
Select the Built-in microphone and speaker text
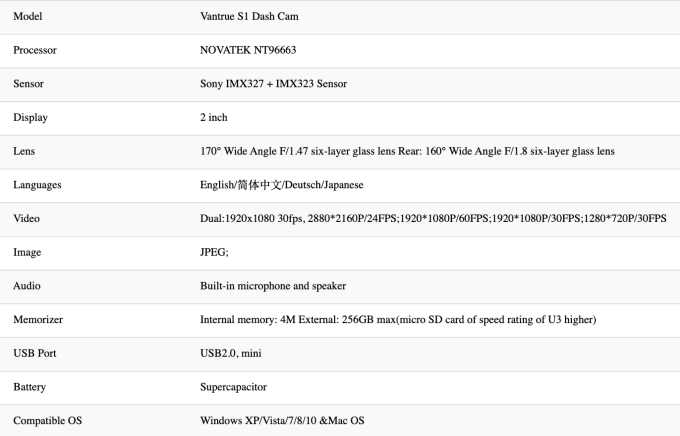(x=273, y=286)
